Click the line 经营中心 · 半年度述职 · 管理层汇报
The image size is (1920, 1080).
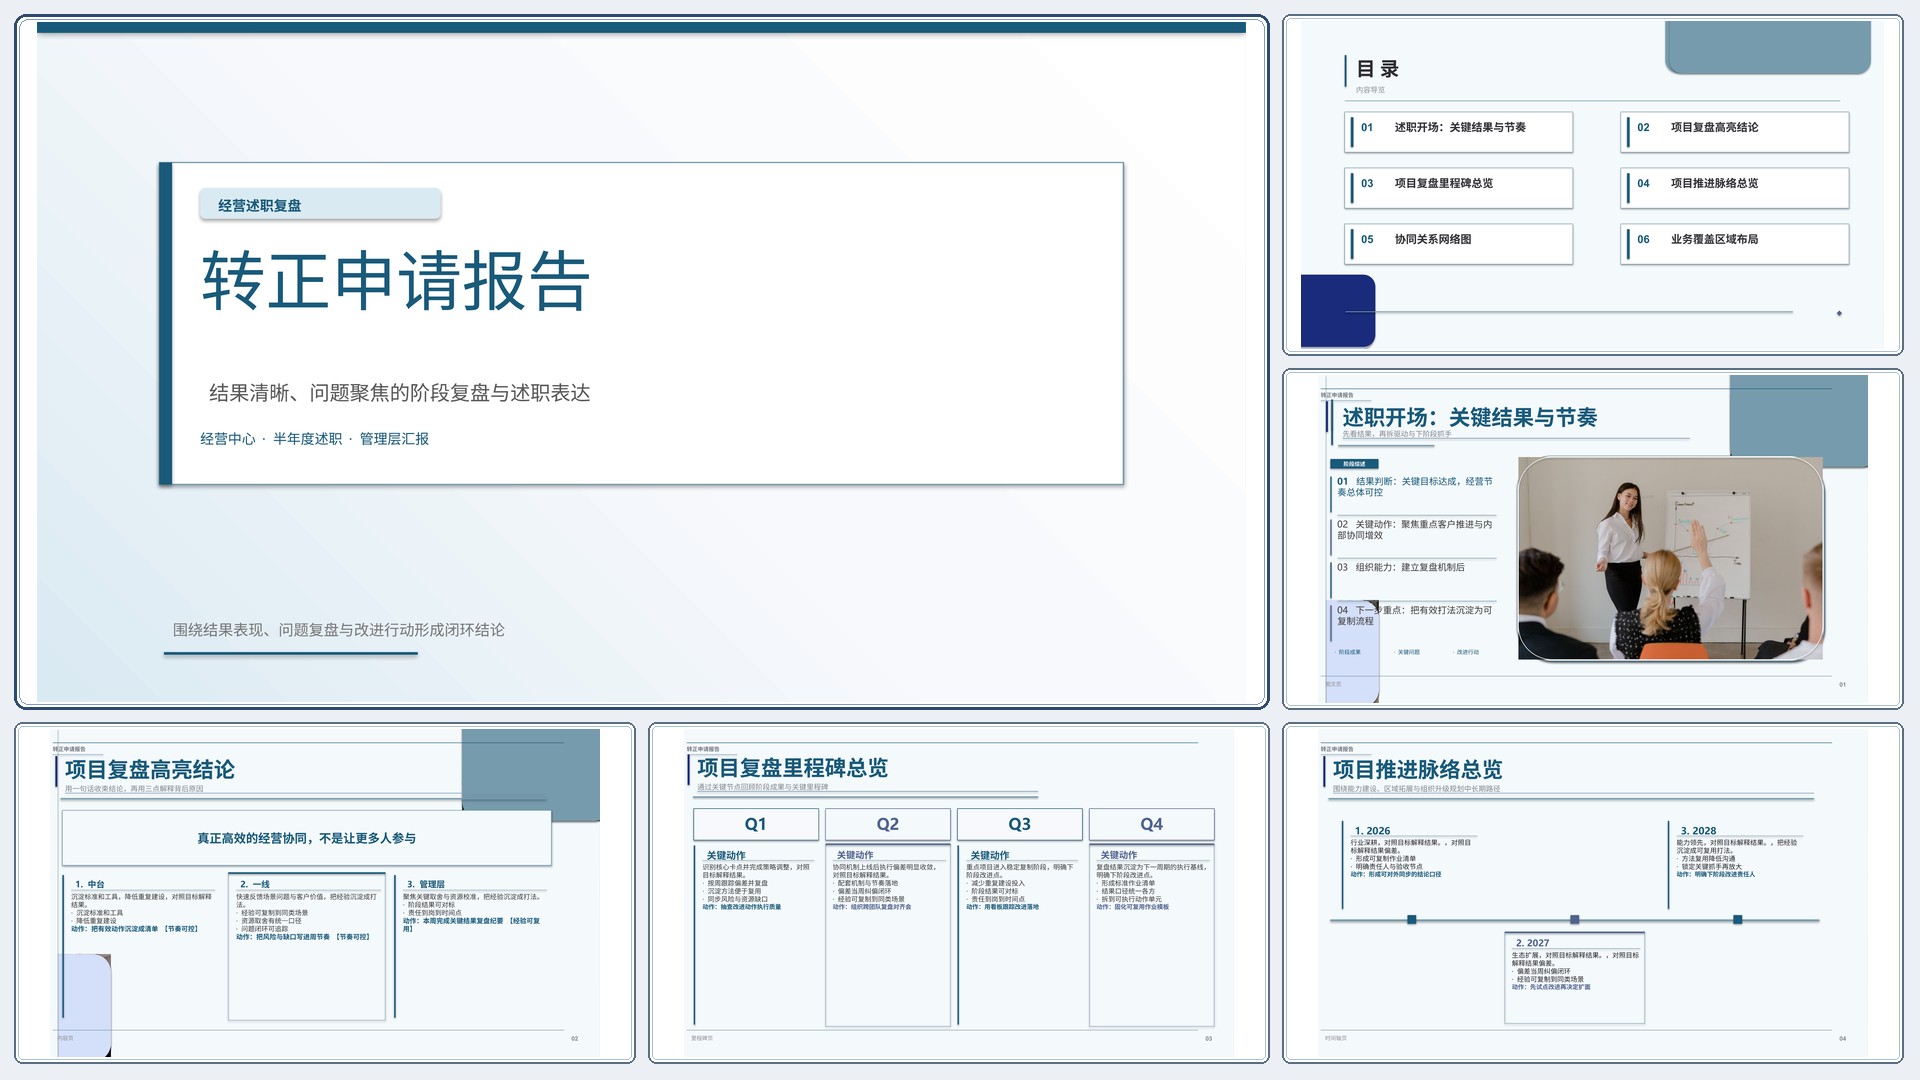[x=314, y=439]
